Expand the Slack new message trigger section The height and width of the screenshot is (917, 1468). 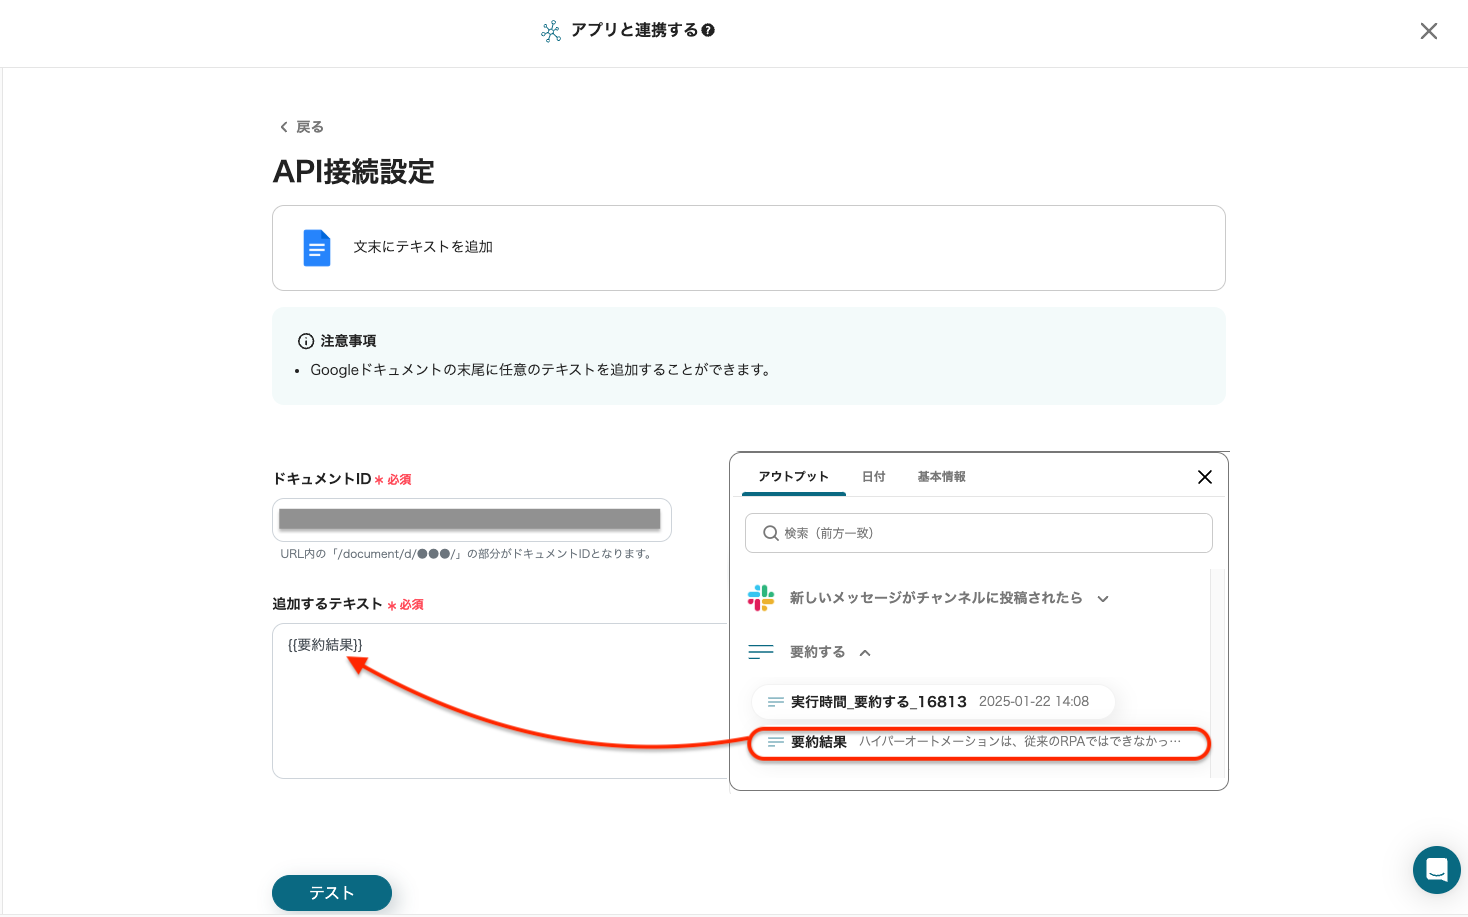[1103, 599]
